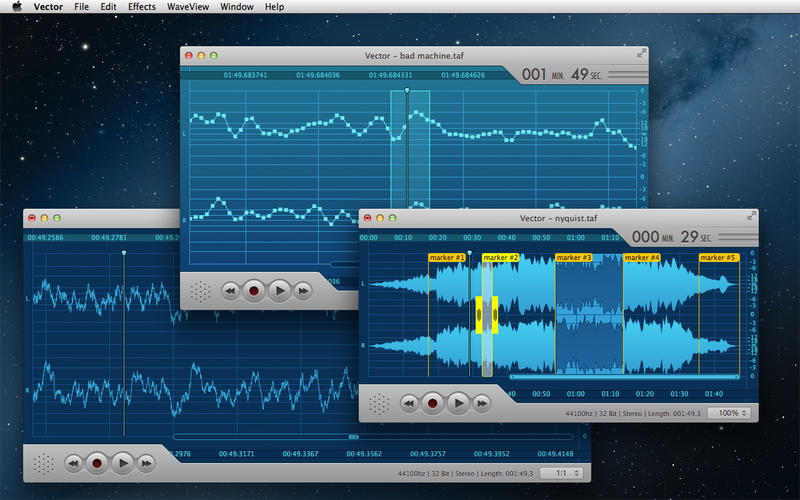This screenshot has width=800, height=500.
Task: Click Record in the bottom-left waveform window
Action: pyautogui.click(x=97, y=463)
